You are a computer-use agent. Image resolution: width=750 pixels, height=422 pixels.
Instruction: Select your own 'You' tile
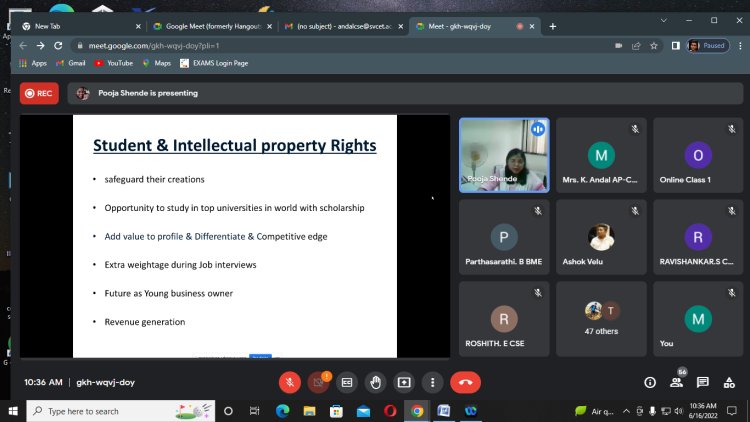tap(698, 319)
